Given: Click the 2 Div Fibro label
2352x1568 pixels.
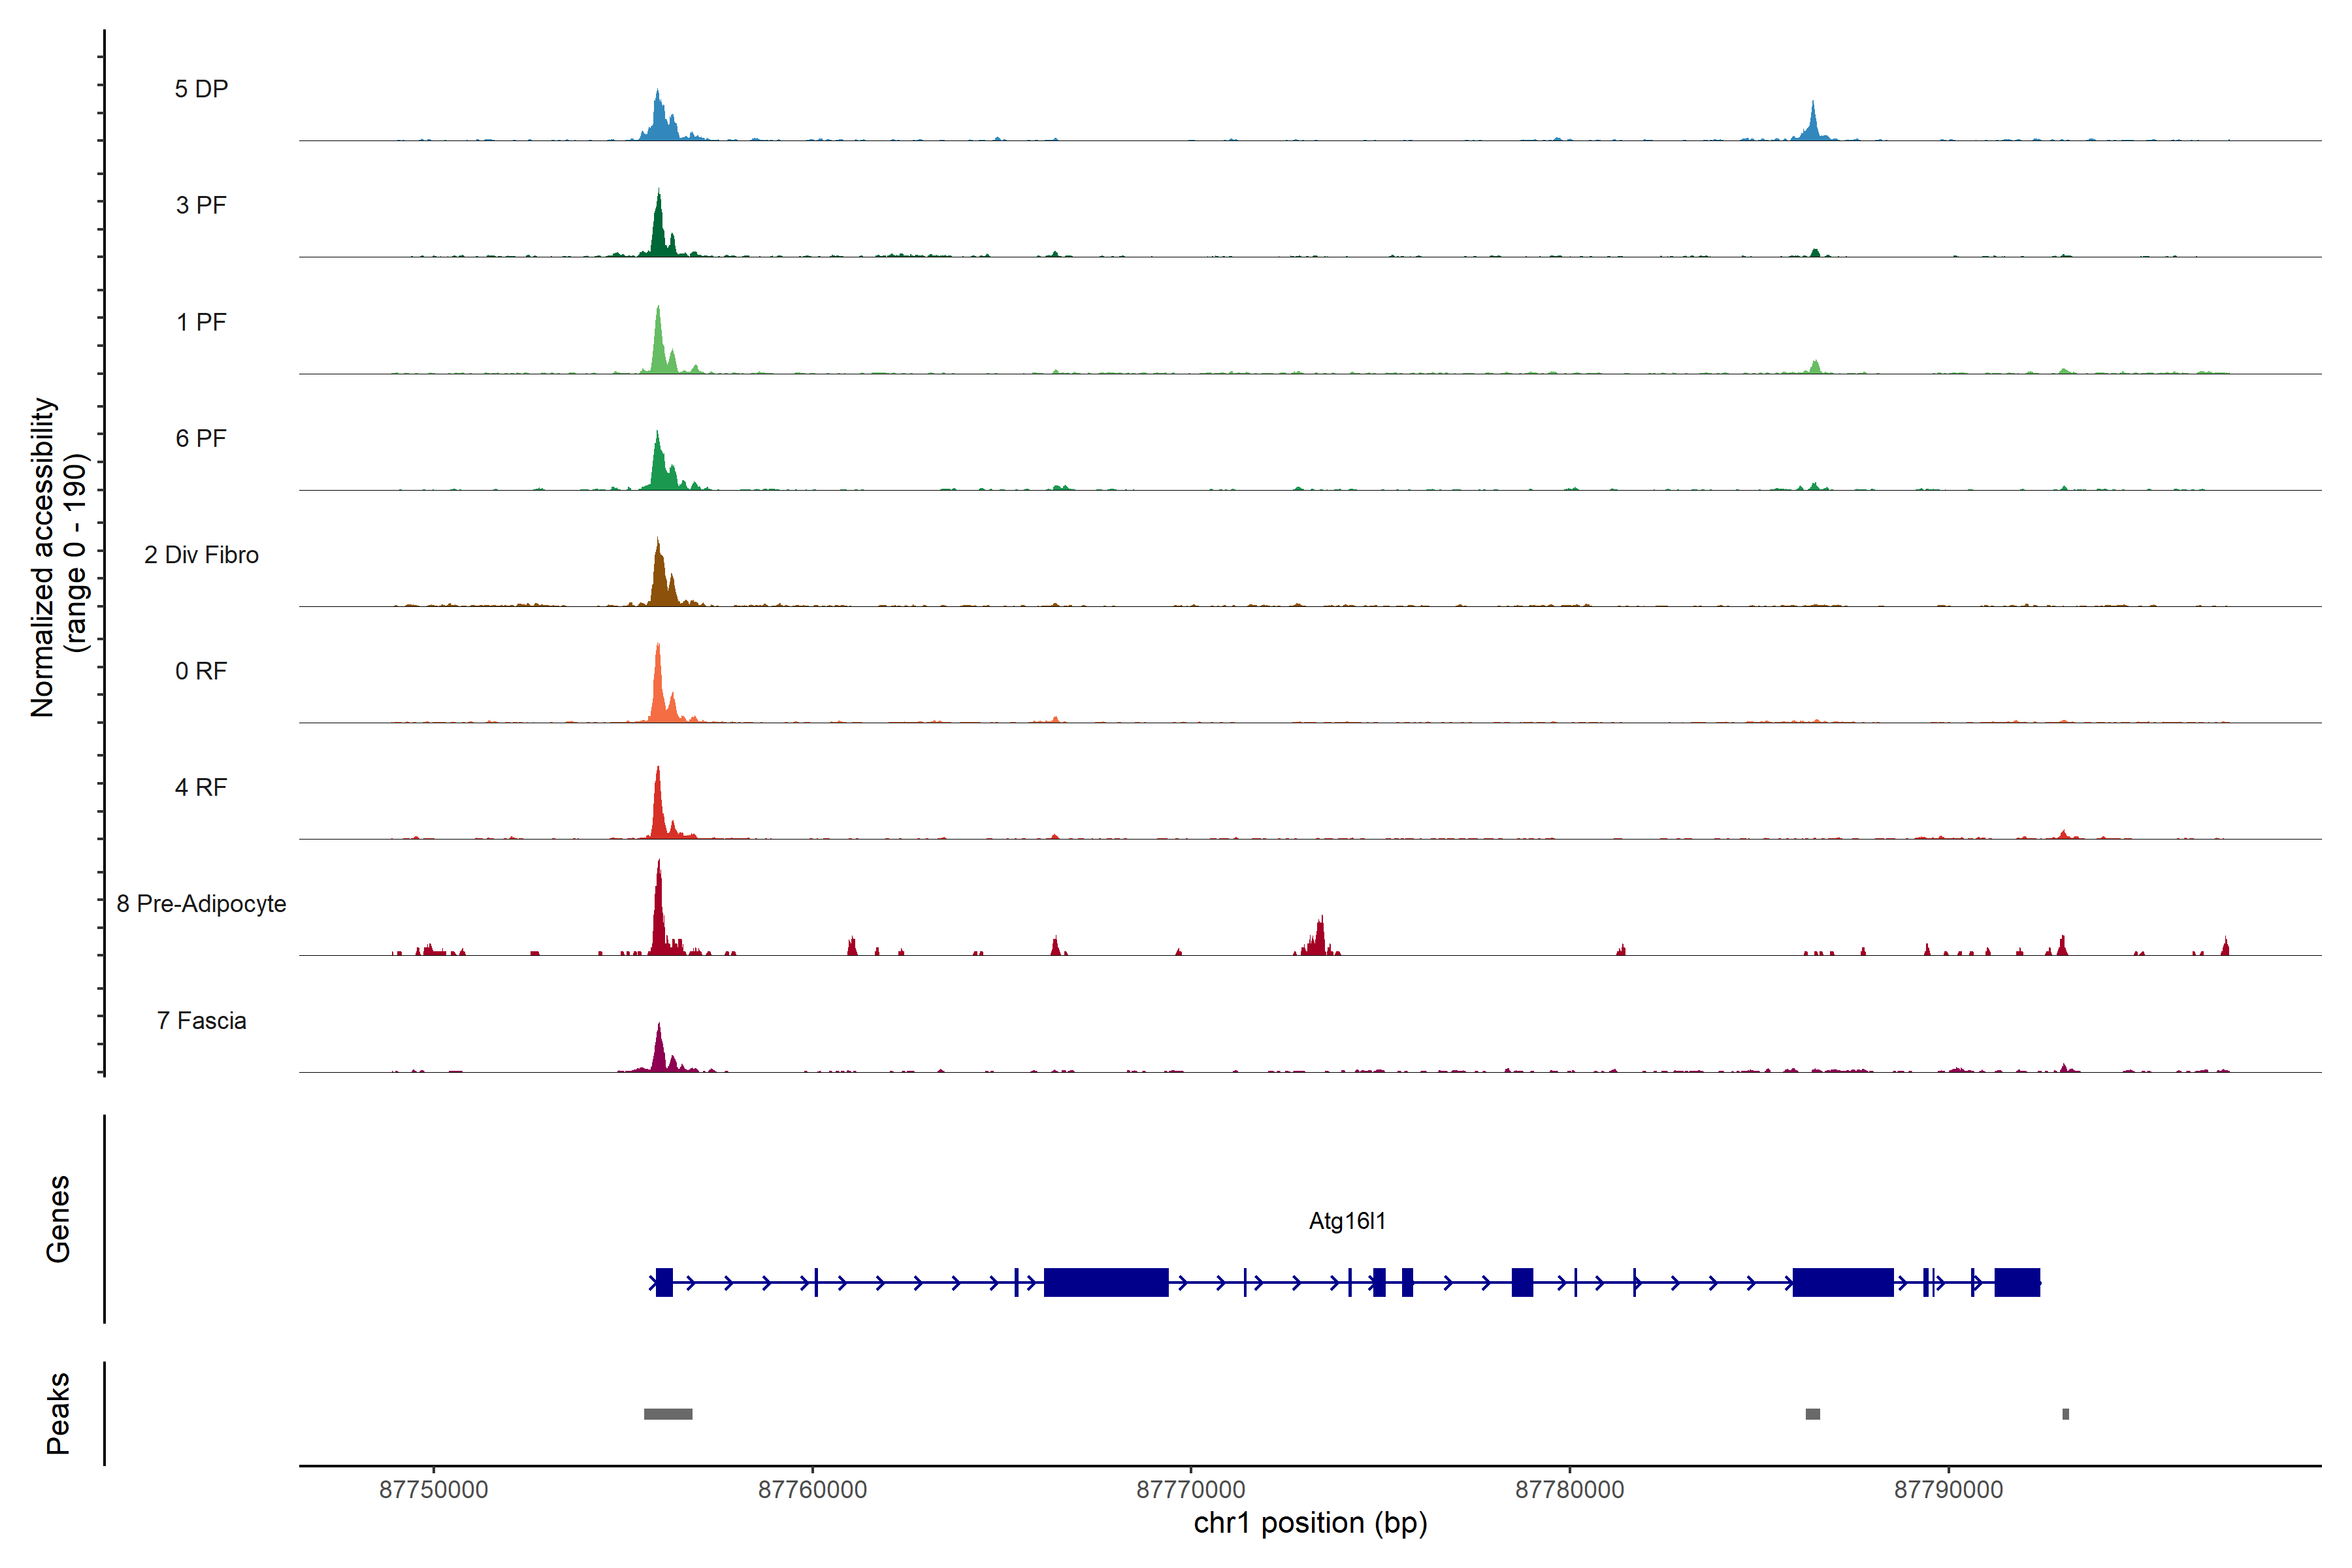Looking at the screenshot, I should point(201,554).
